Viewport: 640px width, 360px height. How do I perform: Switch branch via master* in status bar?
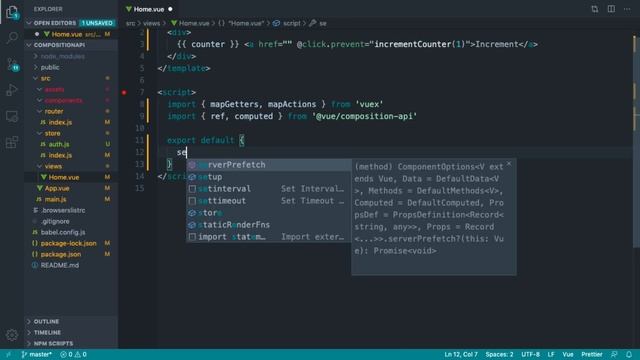37,354
